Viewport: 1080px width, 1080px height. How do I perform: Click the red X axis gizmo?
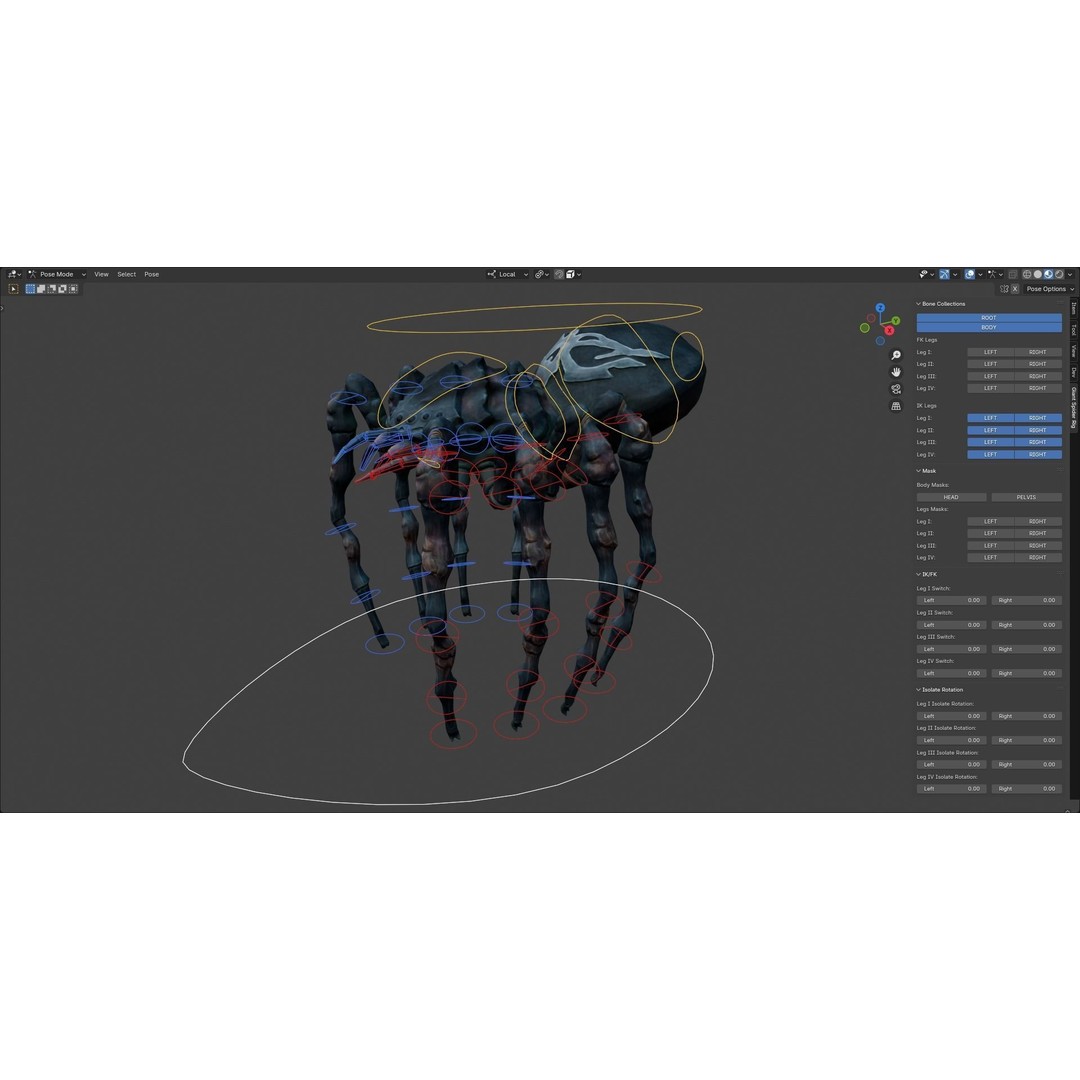click(889, 331)
